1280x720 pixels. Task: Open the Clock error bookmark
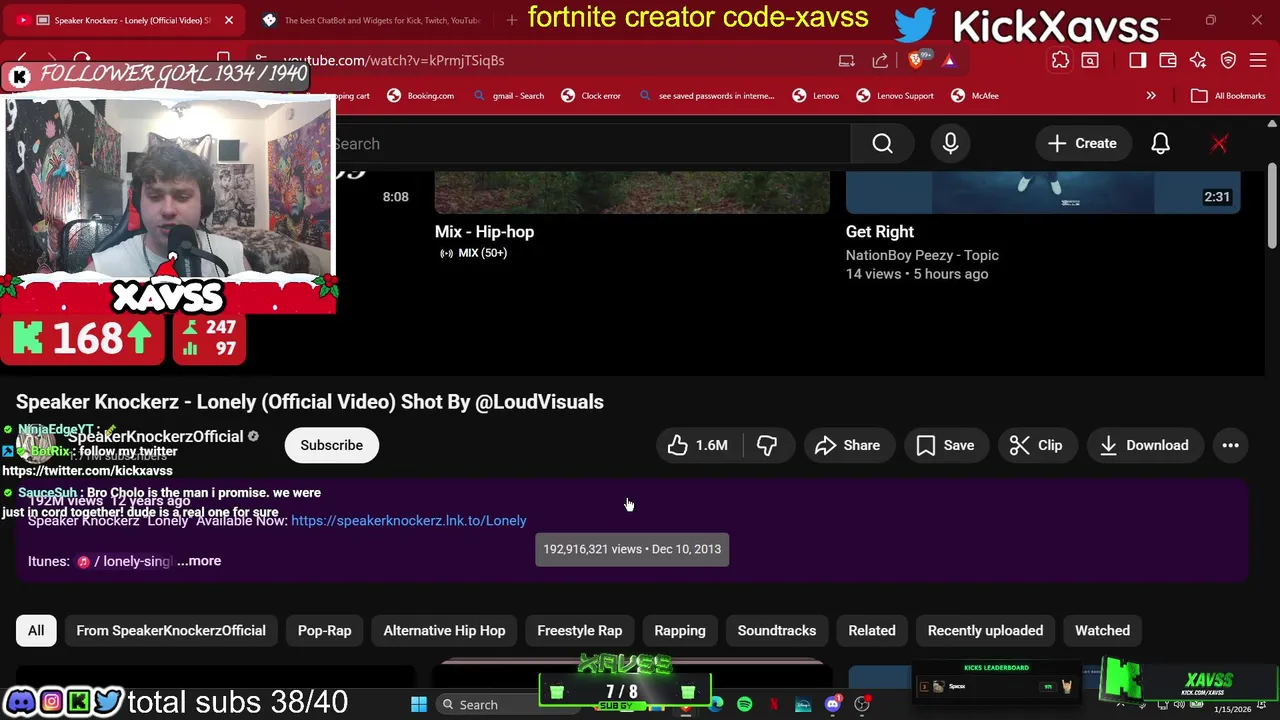pyautogui.click(x=591, y=96)
